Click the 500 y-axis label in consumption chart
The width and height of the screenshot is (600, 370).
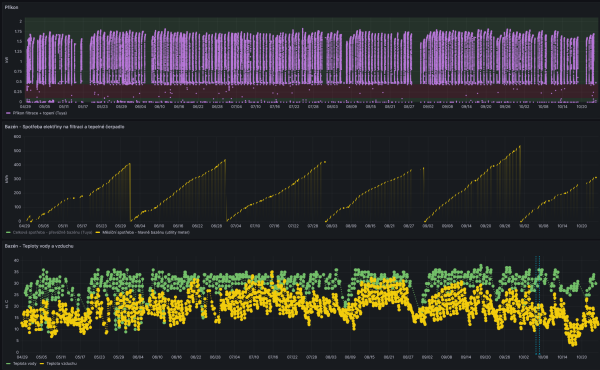[x=17, y=151]
